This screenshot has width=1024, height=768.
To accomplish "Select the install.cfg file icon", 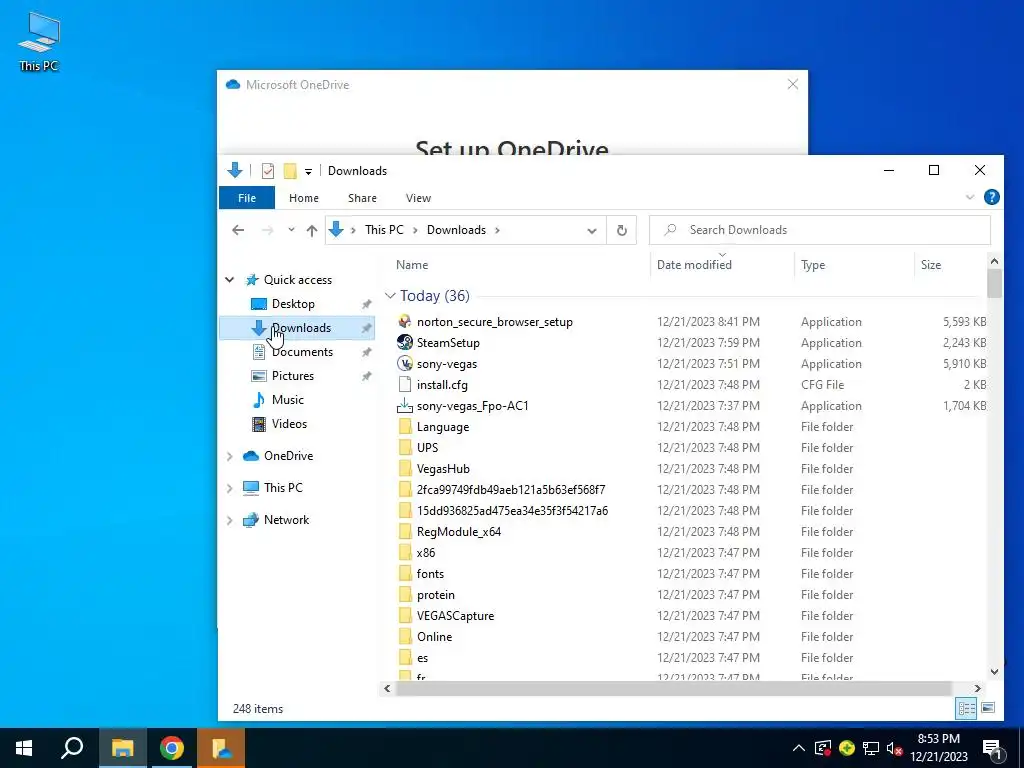I will (x=405, y=385).
